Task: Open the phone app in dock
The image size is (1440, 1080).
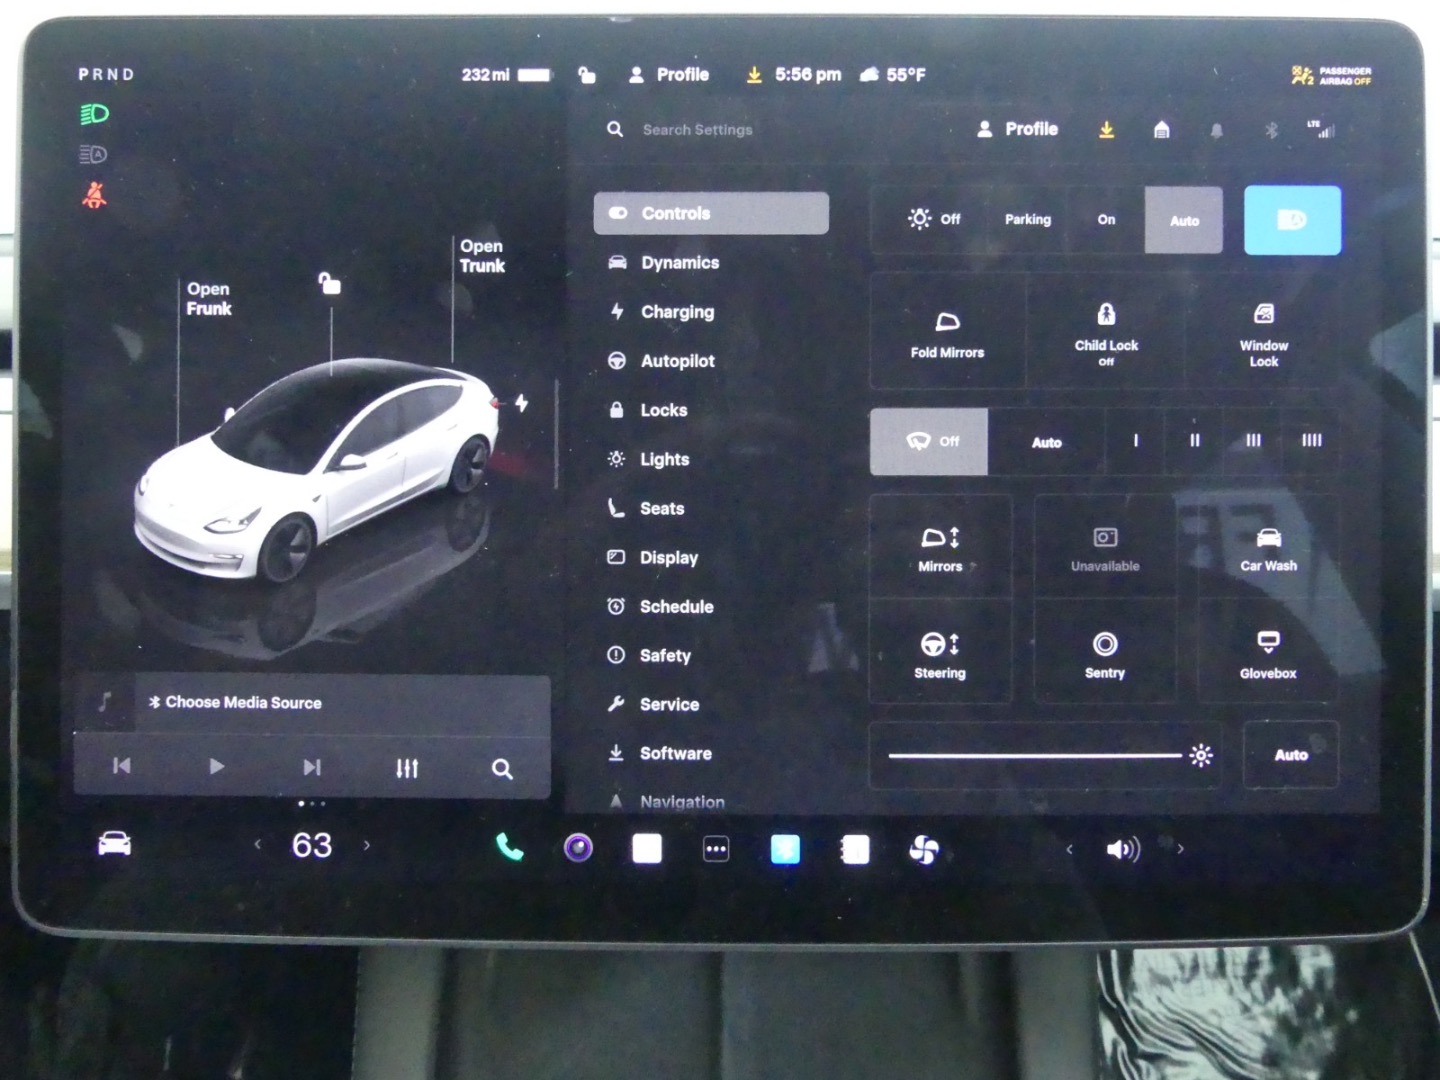Action: (509, 848)
